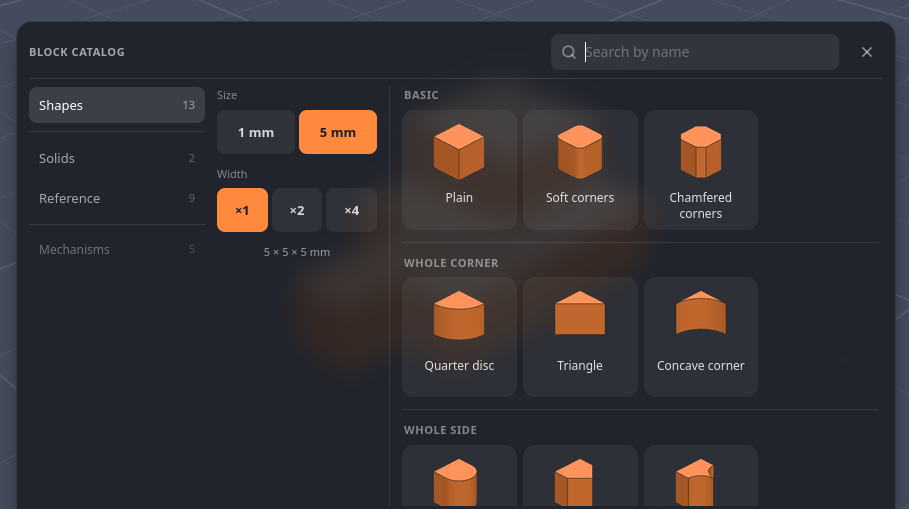Open the Shapes category
The height and width of the screenshot is (509, 909).
tap(117, 105)
